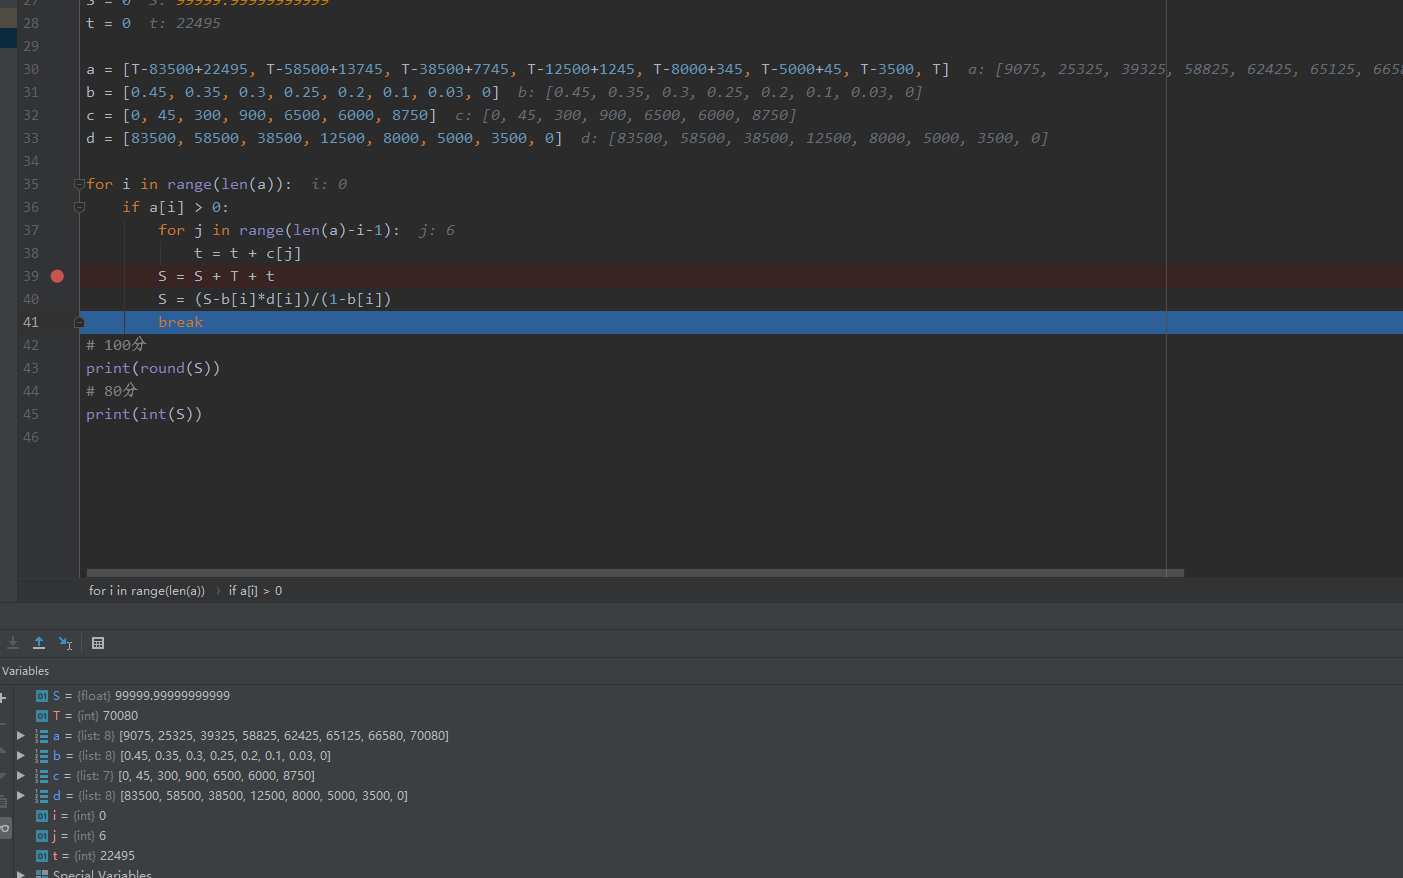Expand list variable b in Variables
This screenshot has height=878, width=1403.
(20, 755)
